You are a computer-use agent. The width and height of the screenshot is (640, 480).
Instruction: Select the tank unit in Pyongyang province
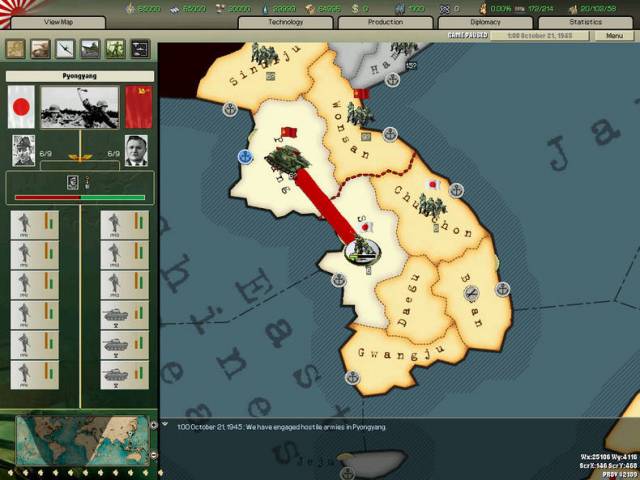click(x=283, y=159)
